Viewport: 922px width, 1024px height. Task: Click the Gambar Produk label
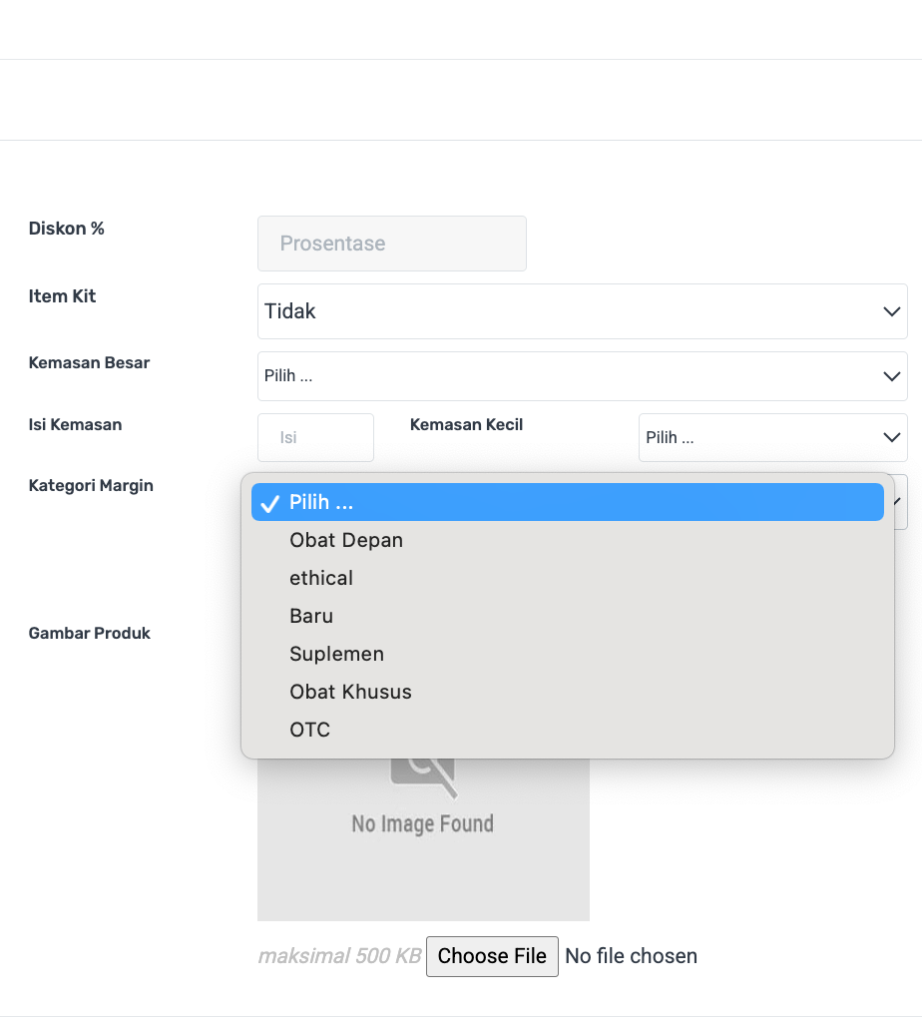coord(89,633)
